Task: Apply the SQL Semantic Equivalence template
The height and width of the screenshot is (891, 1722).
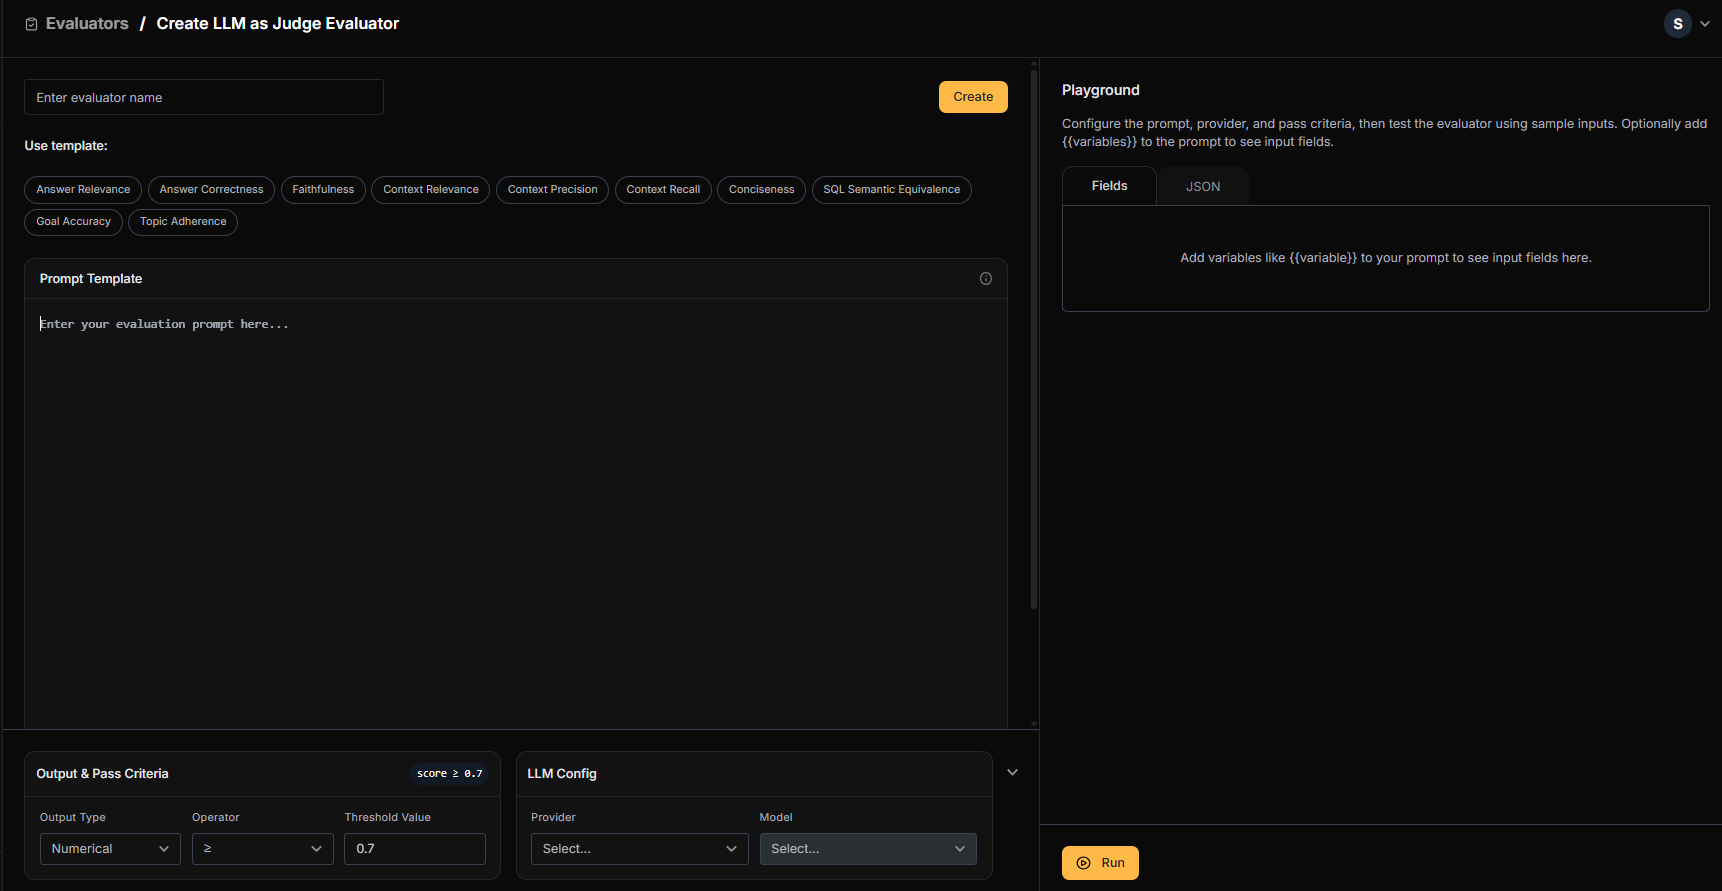Action: point(891,190)
